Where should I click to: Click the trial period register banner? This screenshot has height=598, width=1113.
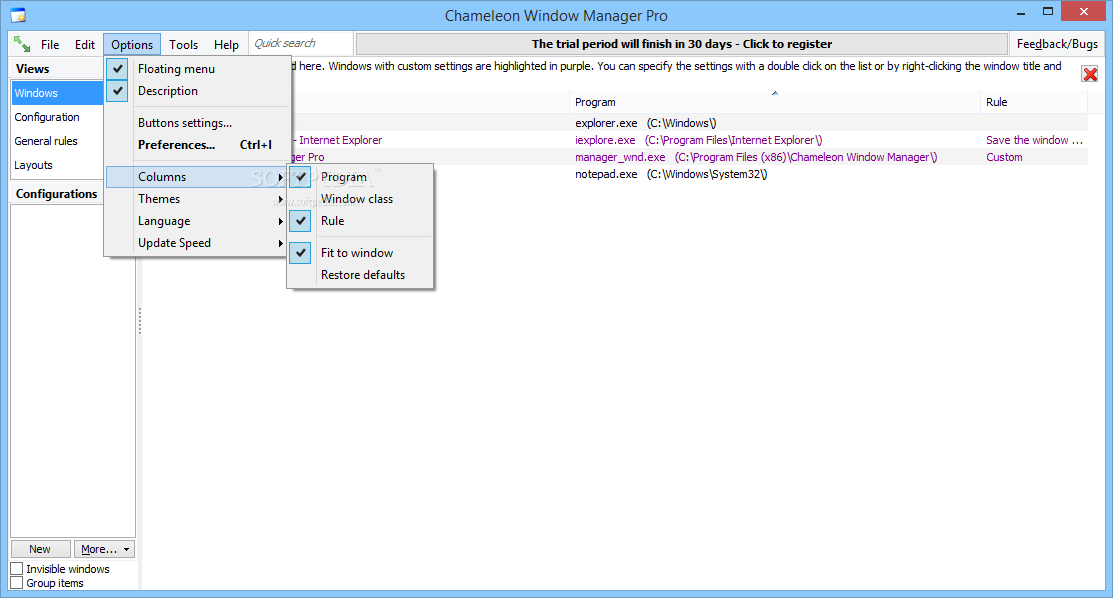tap(681, 44)
